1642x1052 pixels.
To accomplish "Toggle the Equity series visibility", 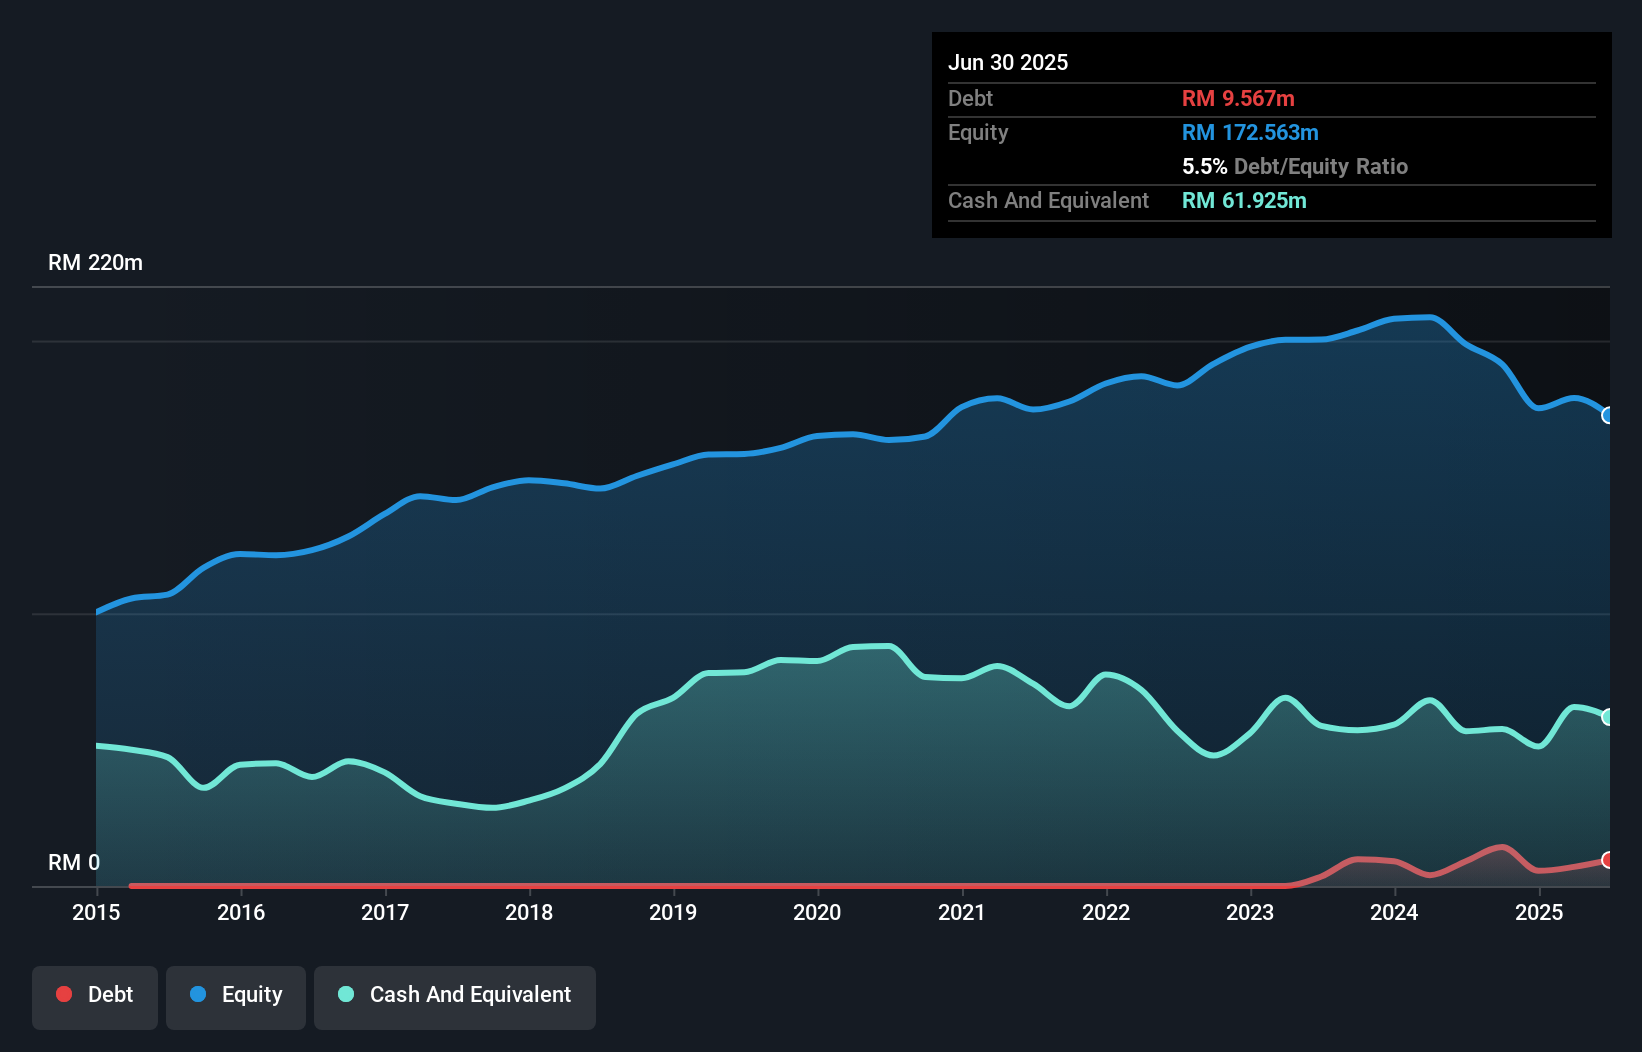I will coord(236,994).
